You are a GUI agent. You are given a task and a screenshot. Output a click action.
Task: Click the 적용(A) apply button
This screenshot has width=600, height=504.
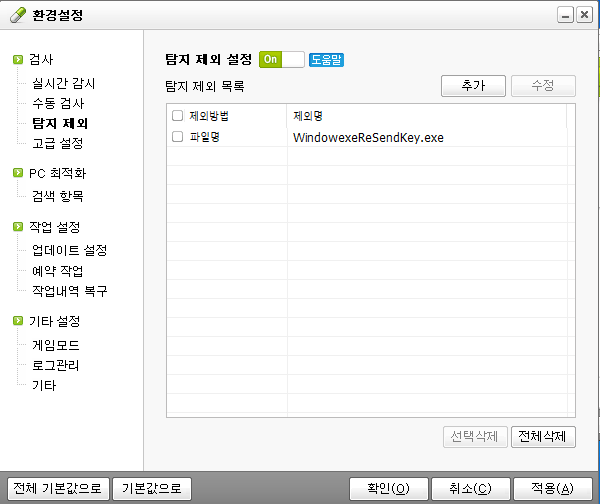[x=553, y=488]
